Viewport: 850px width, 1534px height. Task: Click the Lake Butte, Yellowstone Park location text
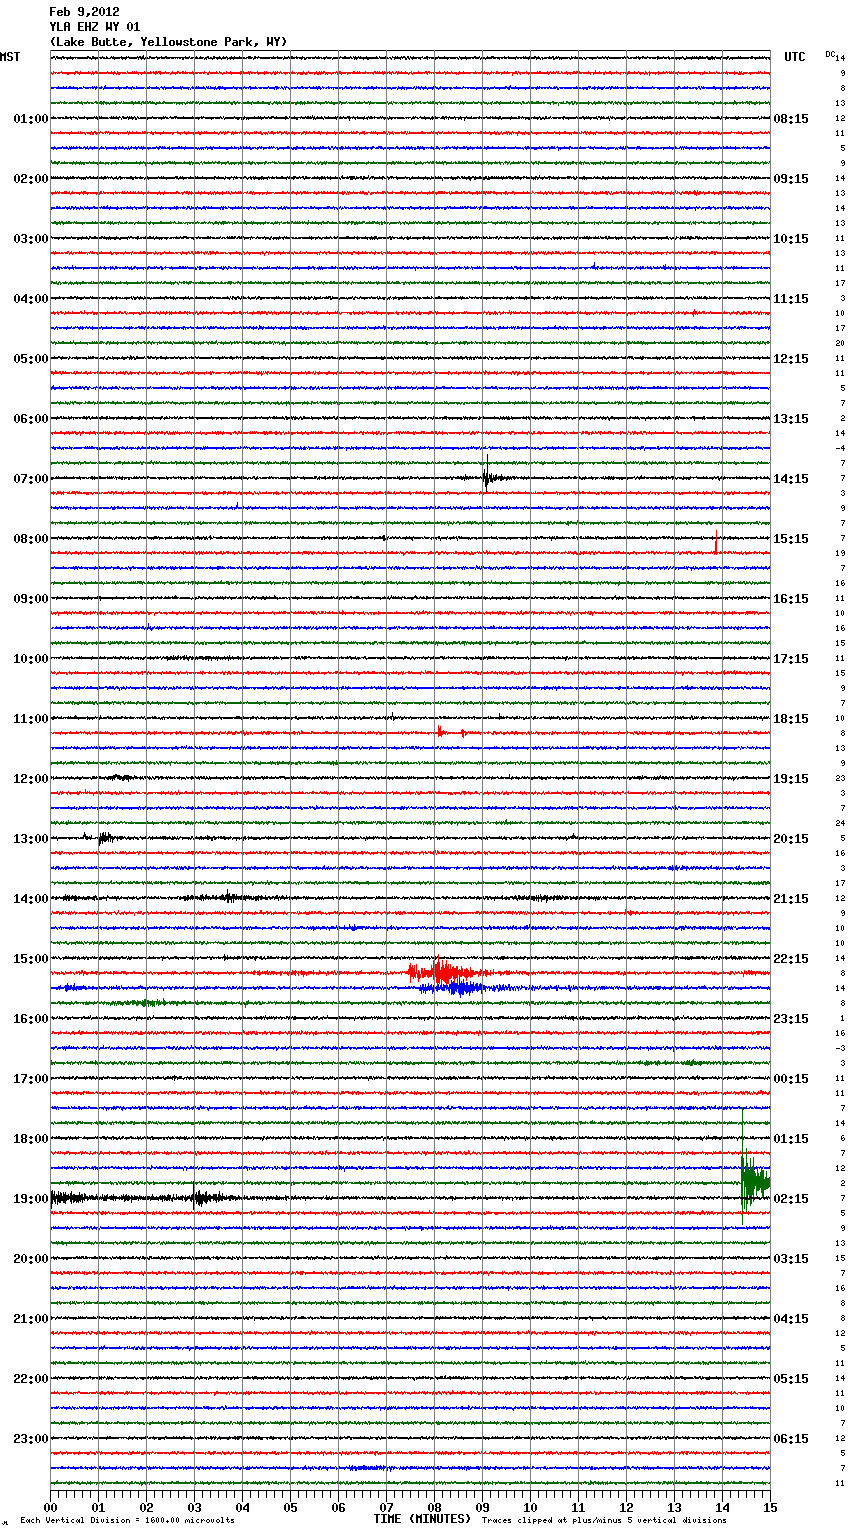168,42
